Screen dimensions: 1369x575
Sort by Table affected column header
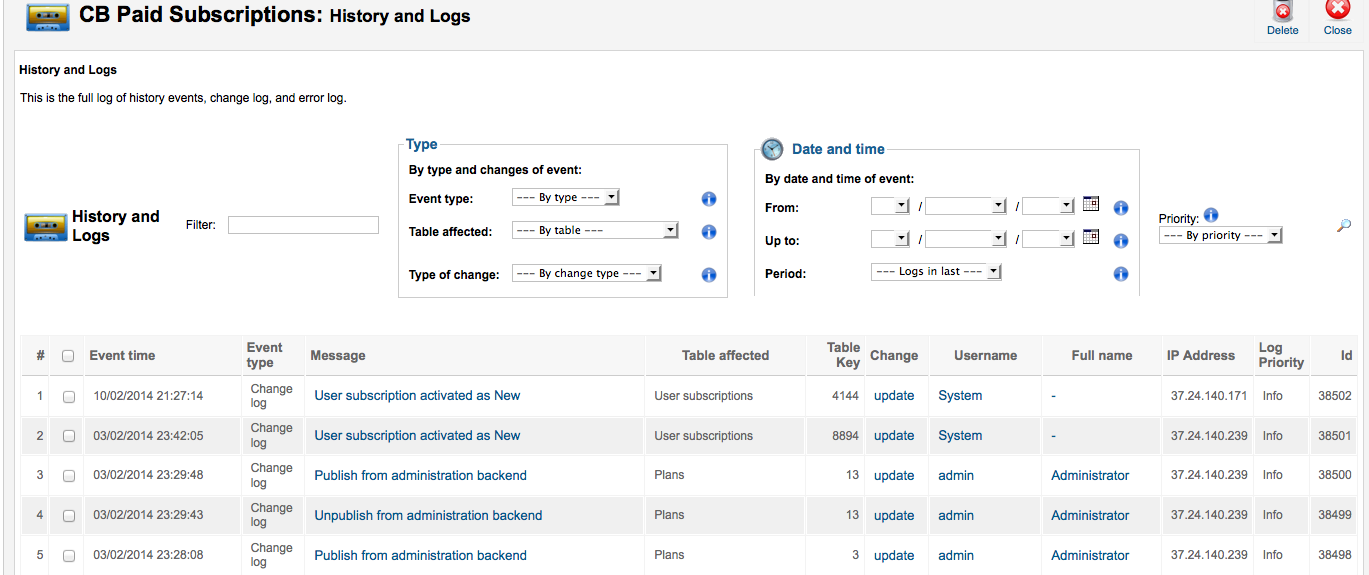[725, 355]
